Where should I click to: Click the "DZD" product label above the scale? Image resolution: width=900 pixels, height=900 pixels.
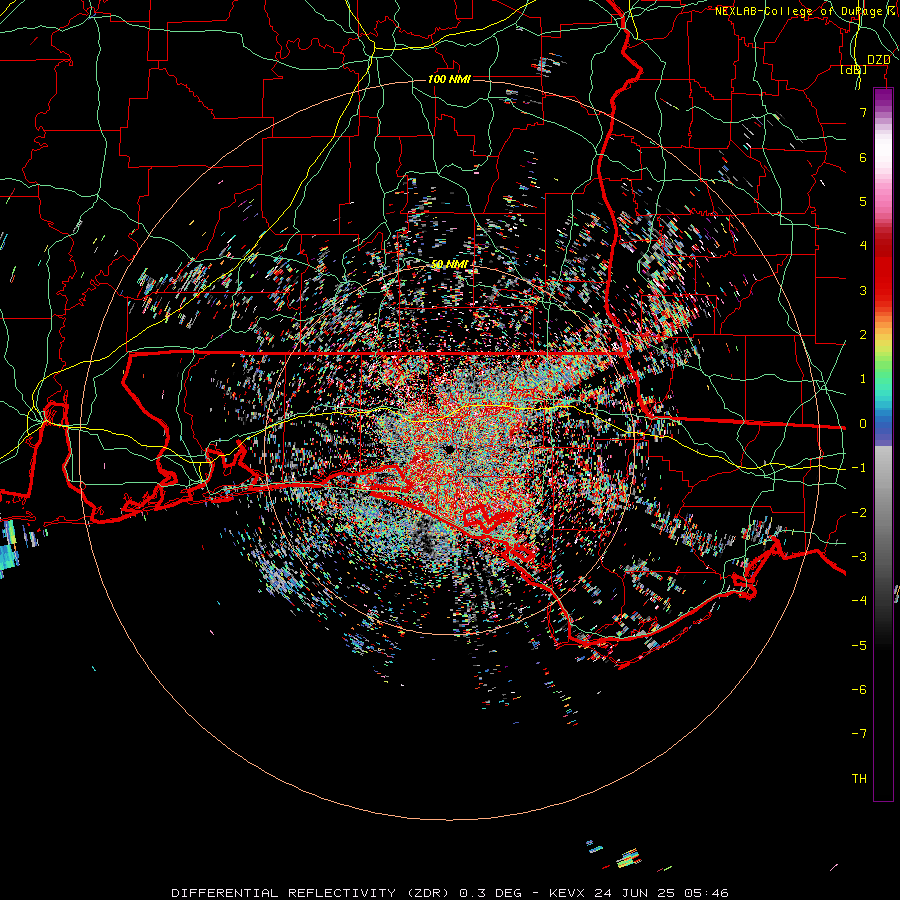pyautogui.click(x=879, y=60)
